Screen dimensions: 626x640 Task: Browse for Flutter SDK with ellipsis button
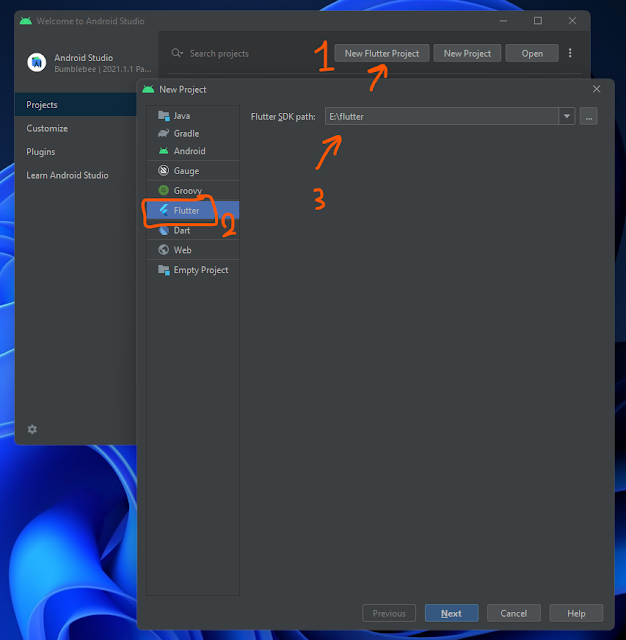(x=588, y=116)
